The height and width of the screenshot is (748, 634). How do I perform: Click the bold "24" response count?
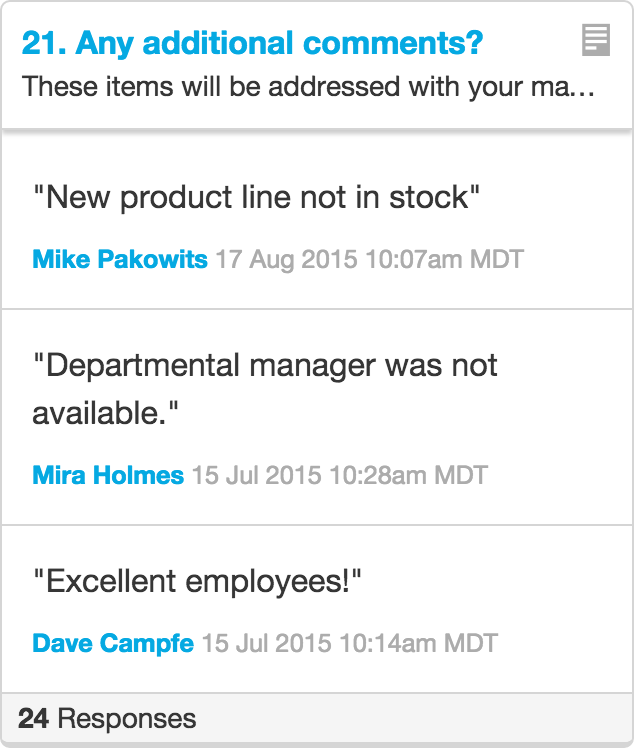(33, 718)
